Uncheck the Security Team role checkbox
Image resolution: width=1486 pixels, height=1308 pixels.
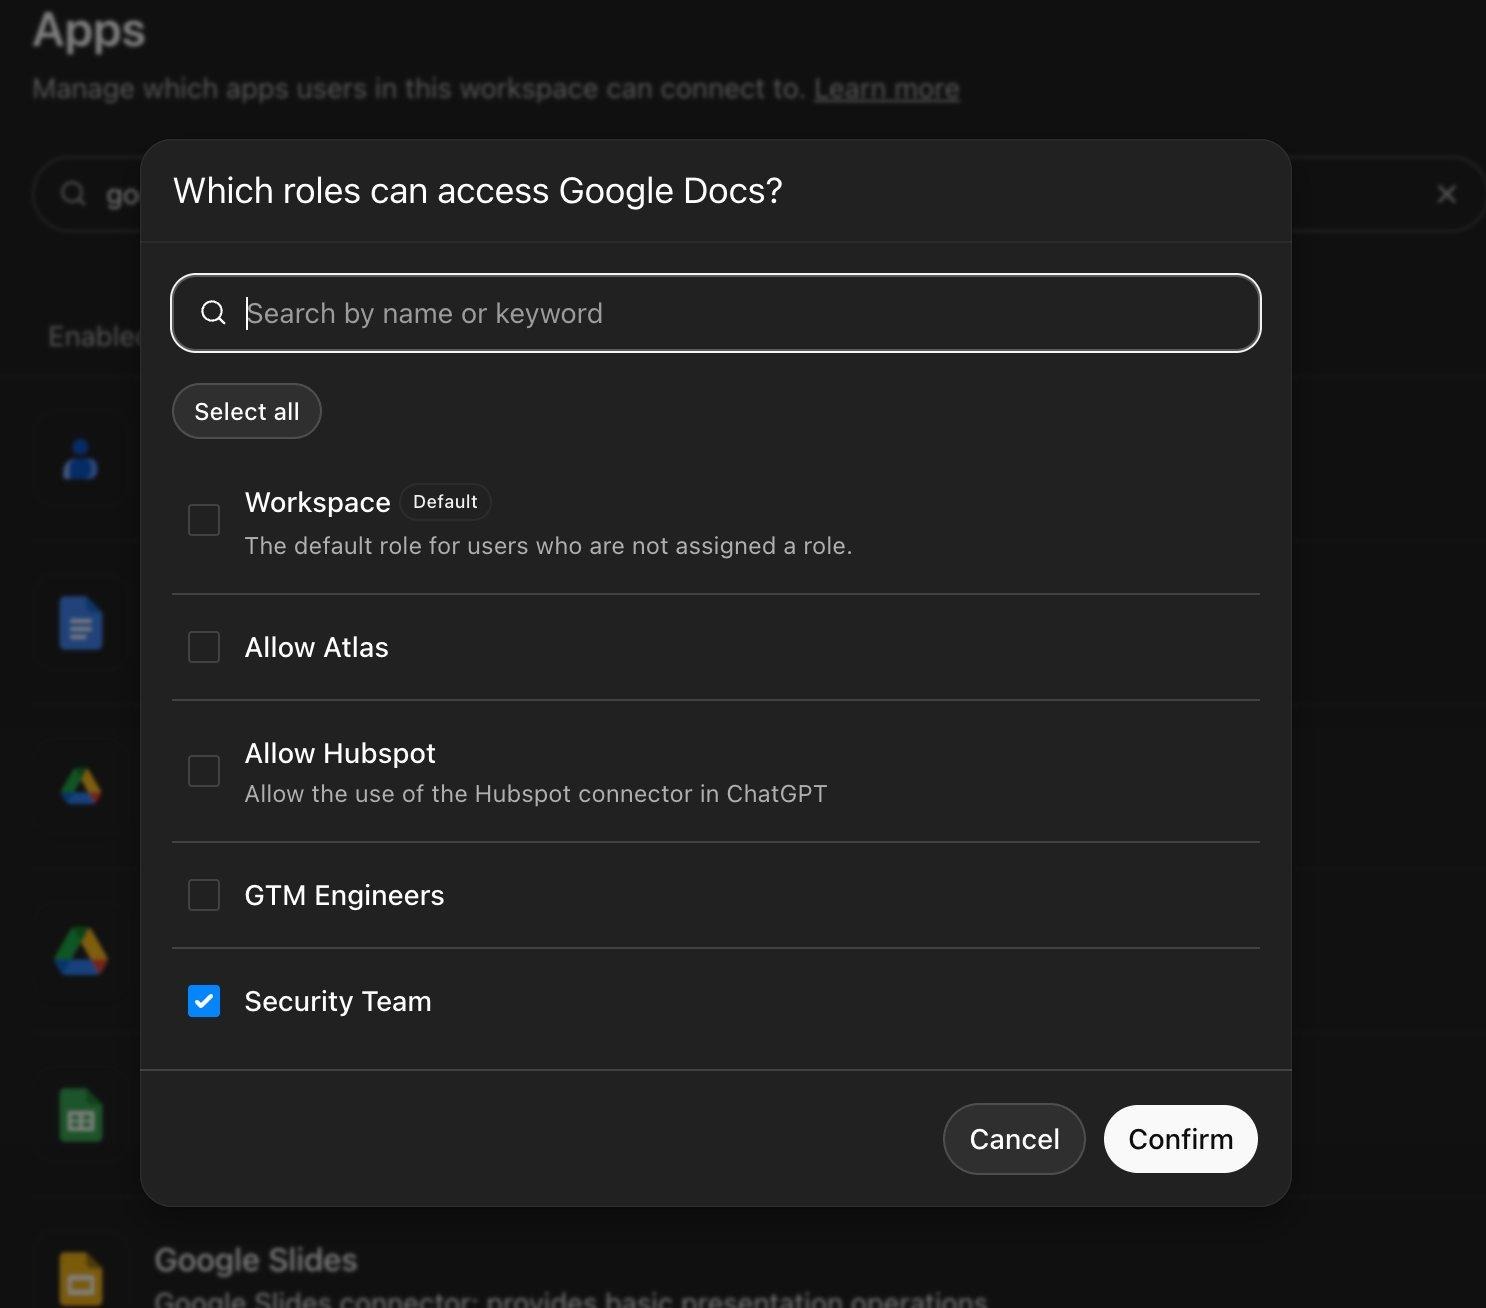204,1001
